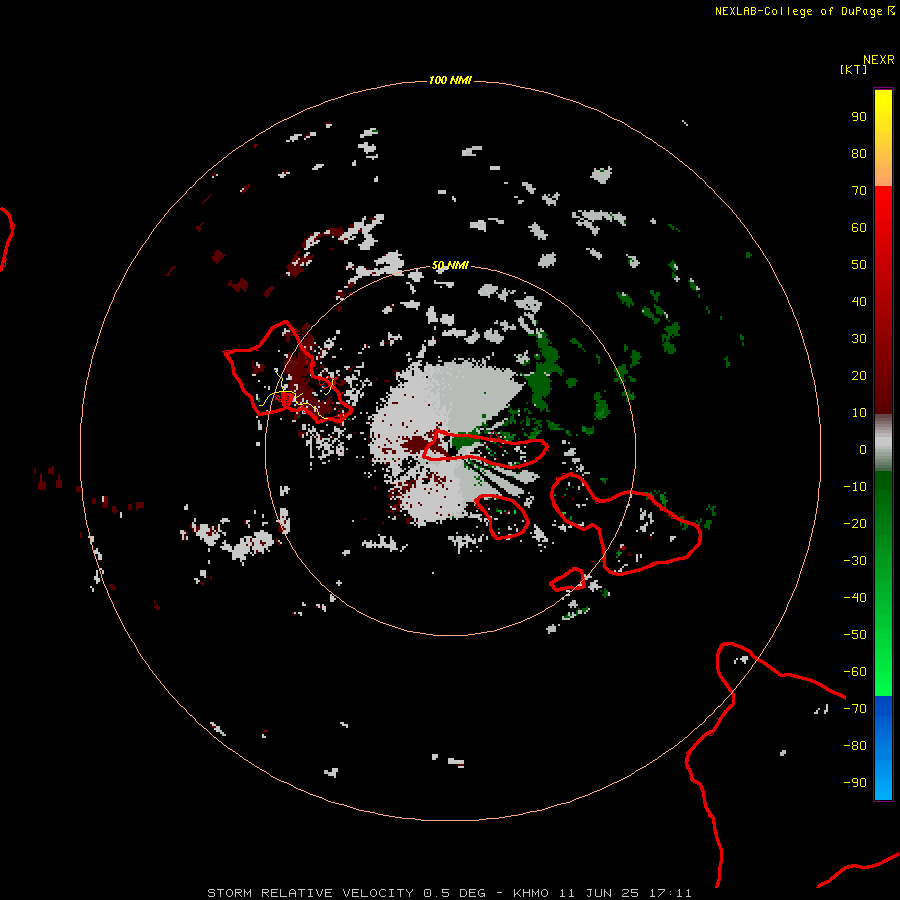900x900 pixels.
Task: Click the large gray velocity echo at radar center
Action: pos(448,442)
